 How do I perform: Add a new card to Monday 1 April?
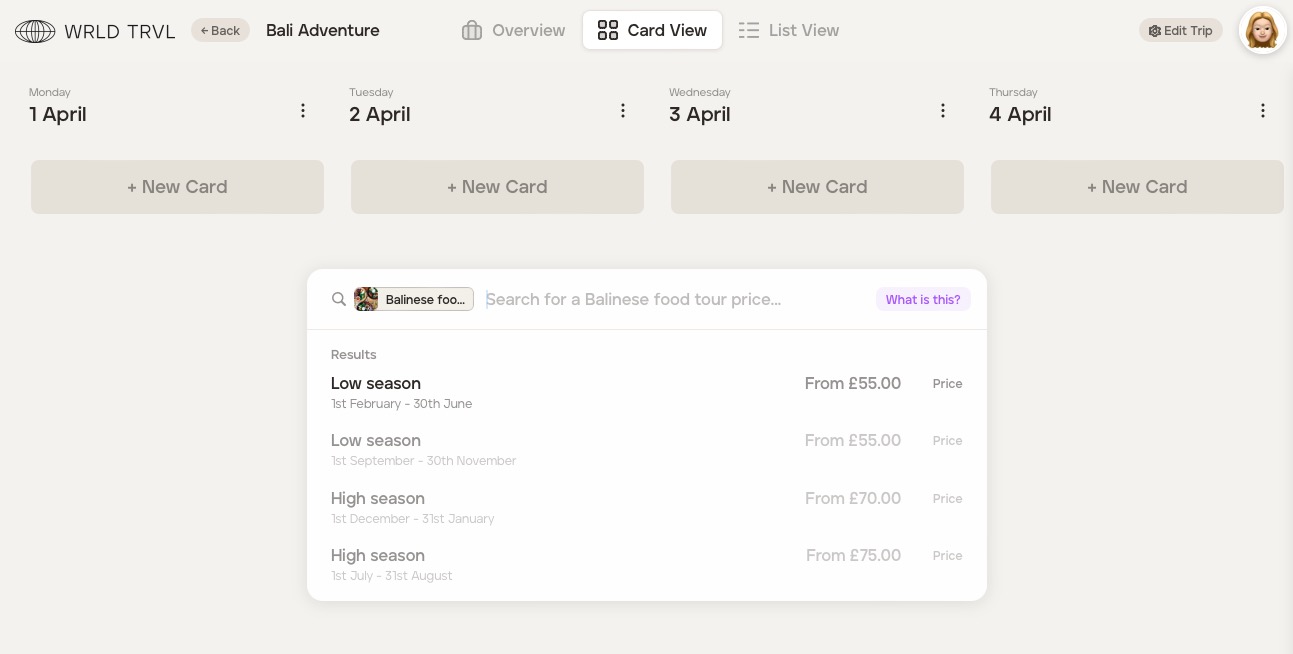click(x=177, y=187)
